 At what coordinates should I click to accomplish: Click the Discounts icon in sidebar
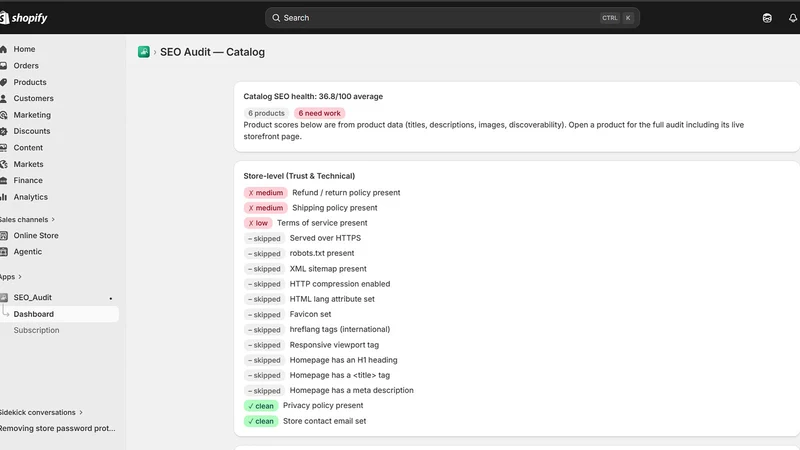point(4,131)
